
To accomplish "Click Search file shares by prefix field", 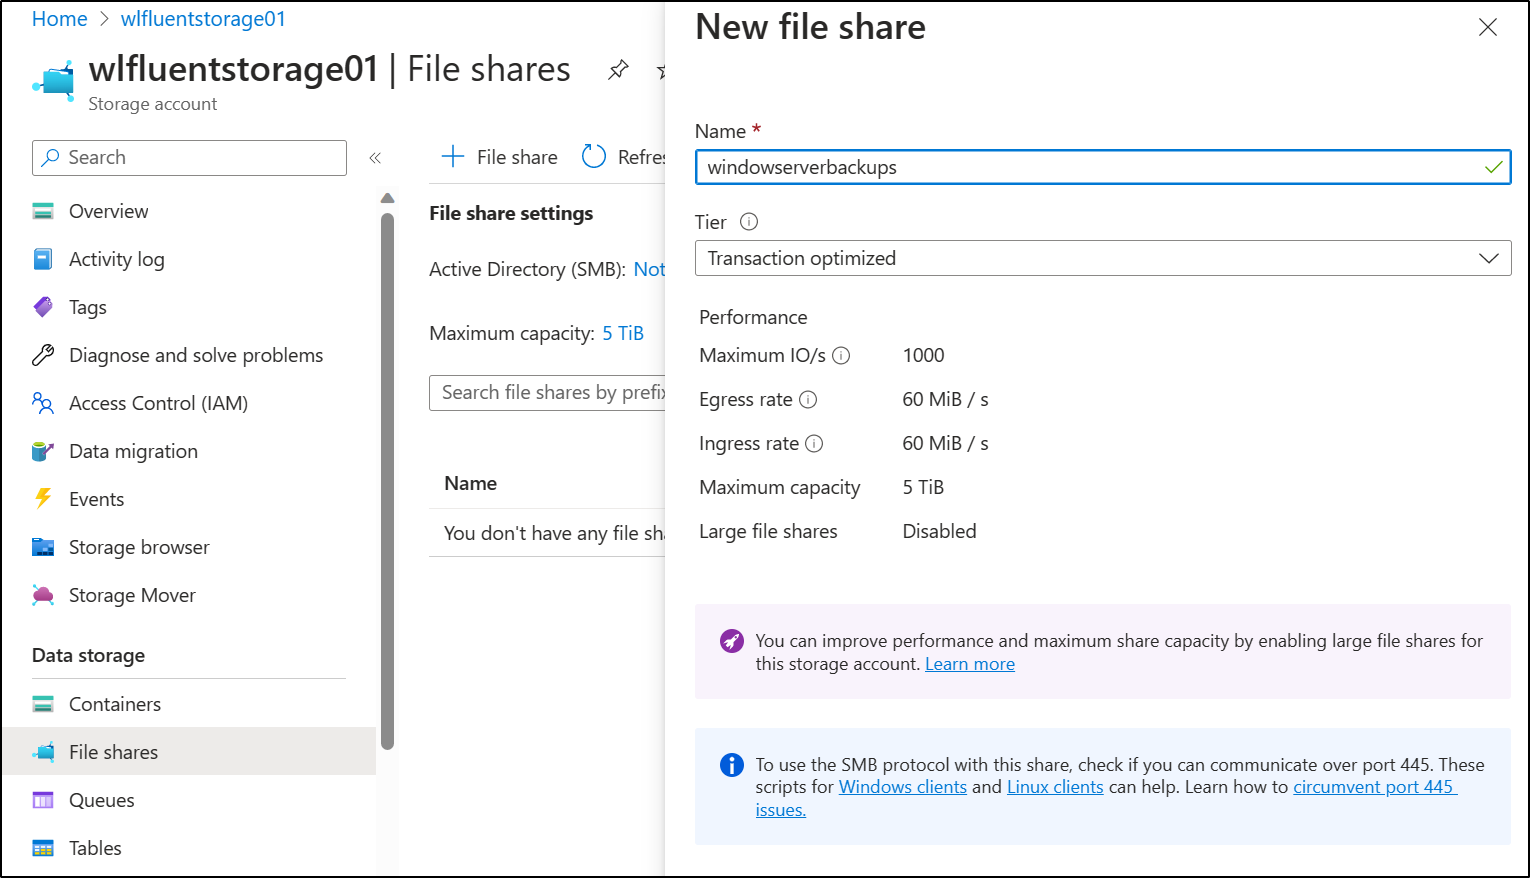I will pyautogui.click(x=548, y=393).
